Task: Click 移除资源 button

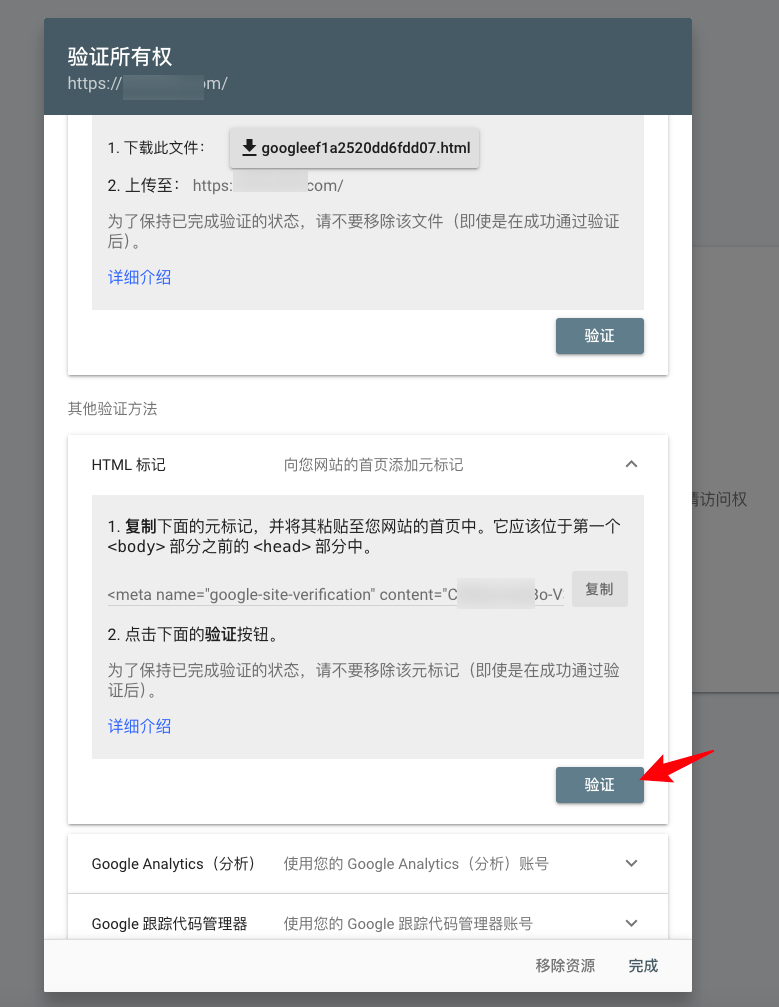Action: 565,965
